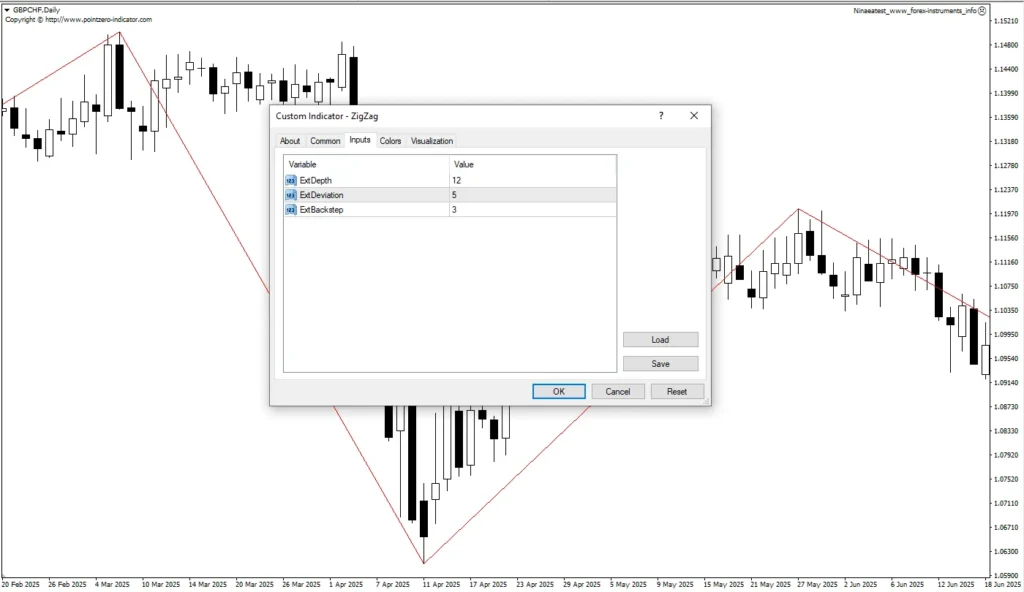Viewport: 1024px width, 592px height.
Task: Click the ExtDeviation variable type icon
Action: click(291, 195)
